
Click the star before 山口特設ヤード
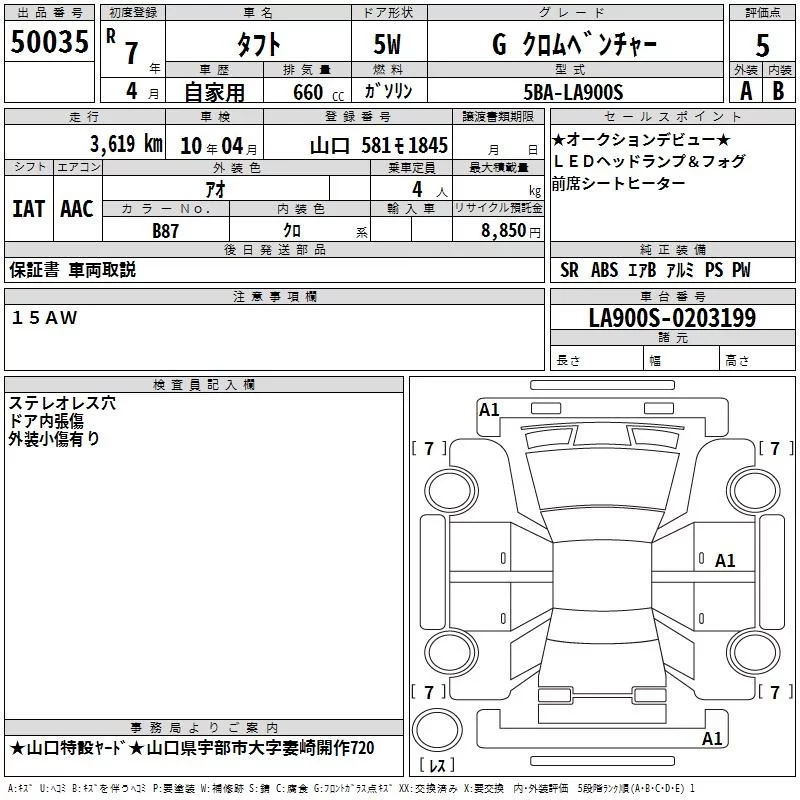(x=17, y=748)
